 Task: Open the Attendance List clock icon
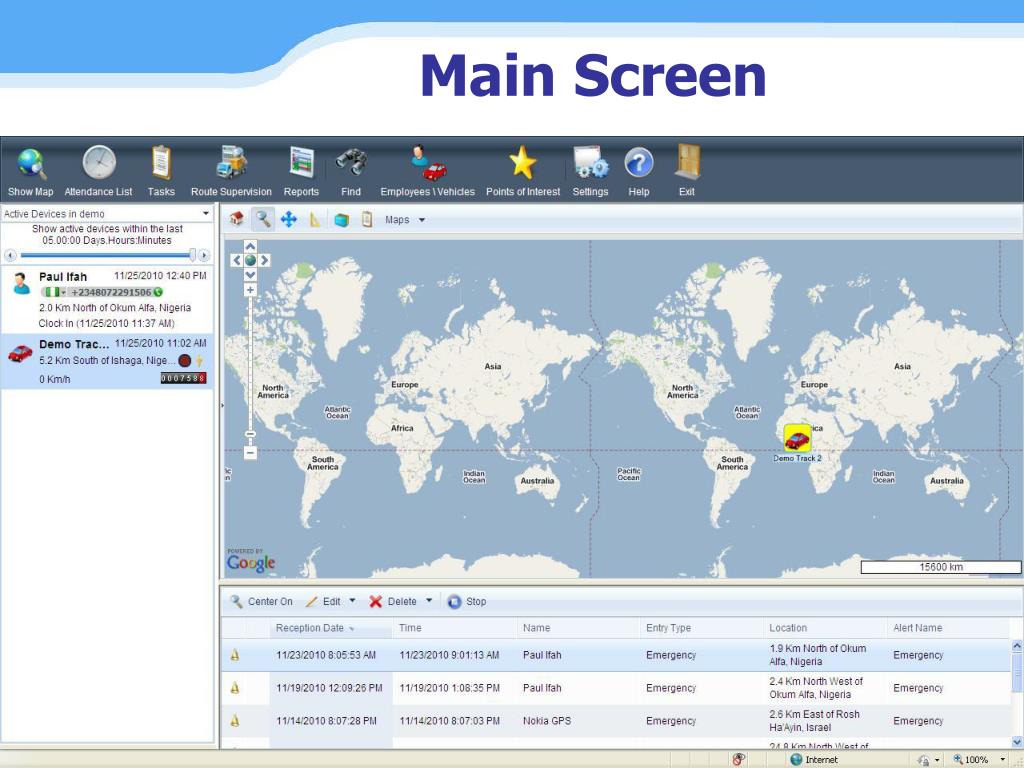tap(99, 163)
